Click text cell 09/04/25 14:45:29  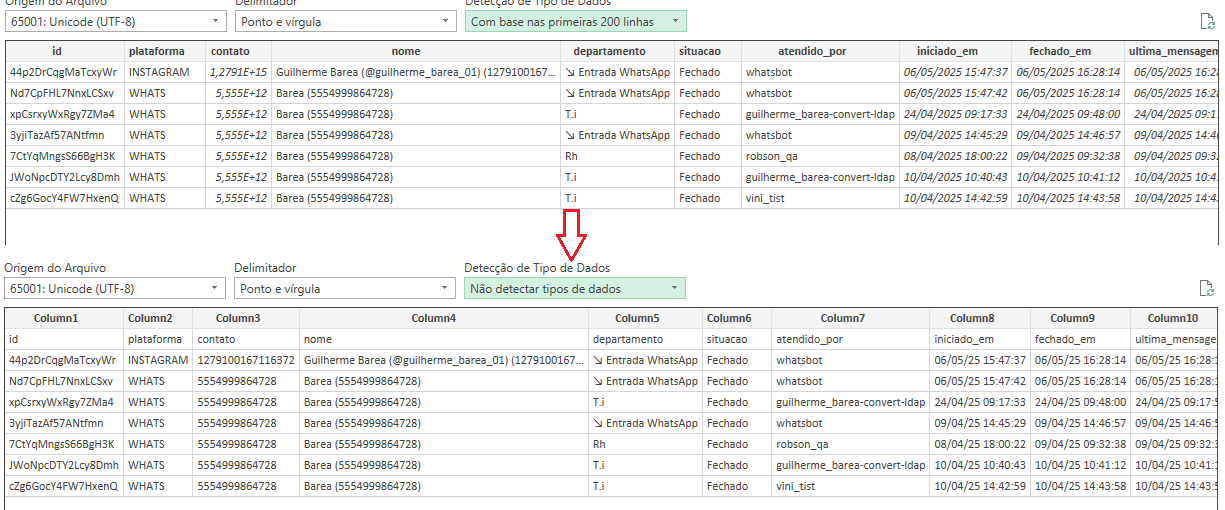tap(980, 423)
